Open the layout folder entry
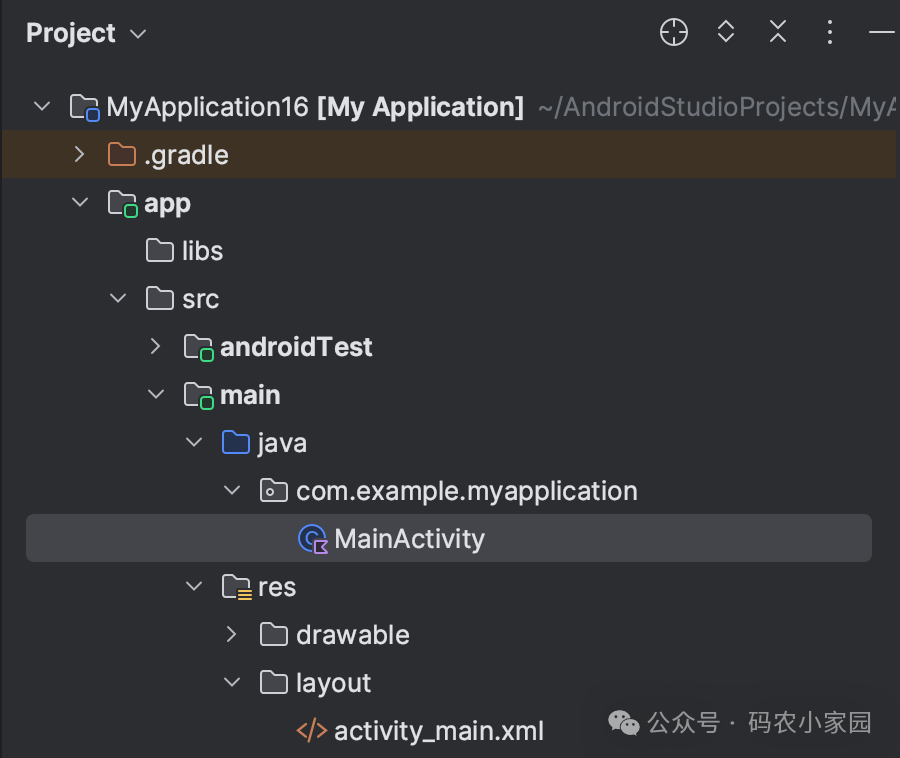 pos(332,682)
